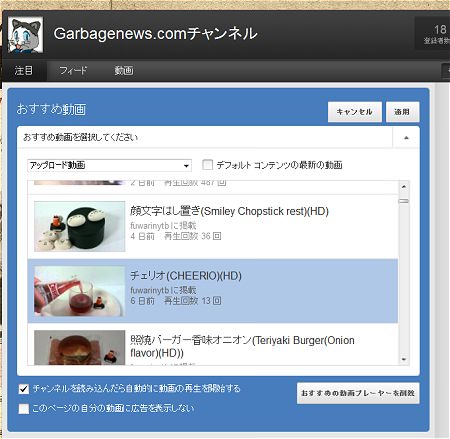Select the チェリオ(CHEERIO) video thumbnail
Screen dimensions: 450x439
pos(80,291)
